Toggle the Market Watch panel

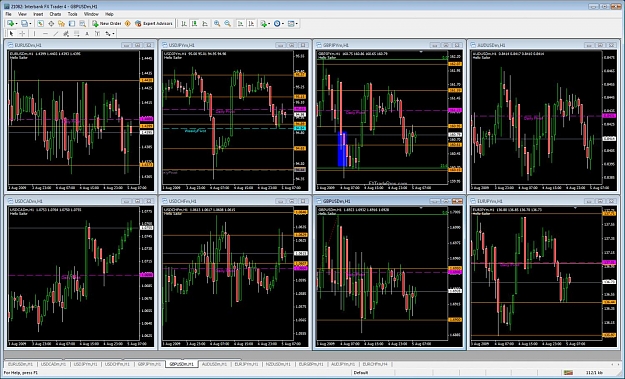(x=40, y=24)
